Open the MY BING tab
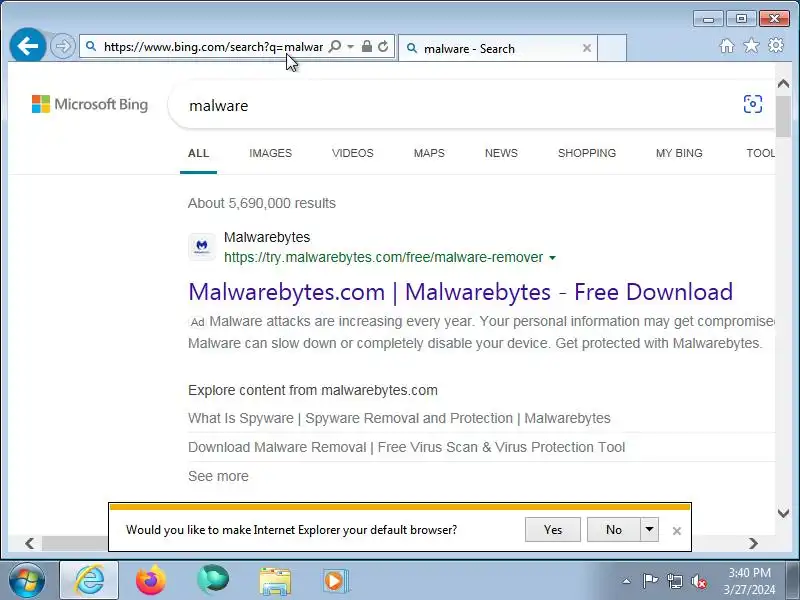This screenshot has height=600, width=800. click(679, 153)
